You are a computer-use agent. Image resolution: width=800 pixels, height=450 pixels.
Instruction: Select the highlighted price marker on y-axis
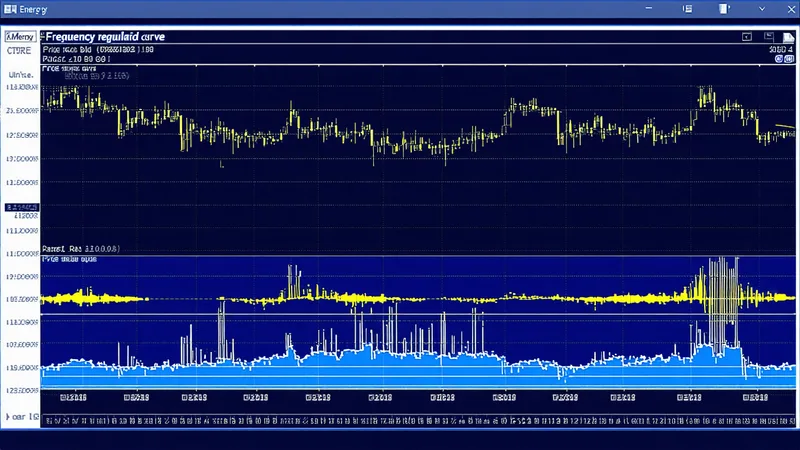[x=22, y=207]
